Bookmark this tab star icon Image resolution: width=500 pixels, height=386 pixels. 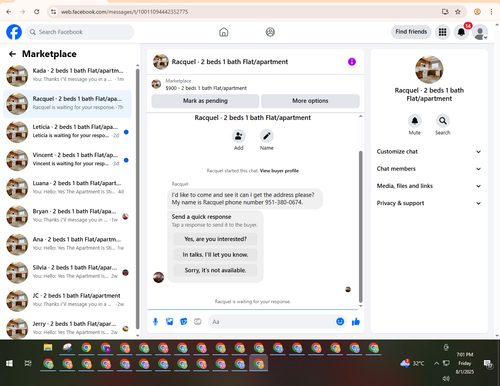tap(458, 12)
